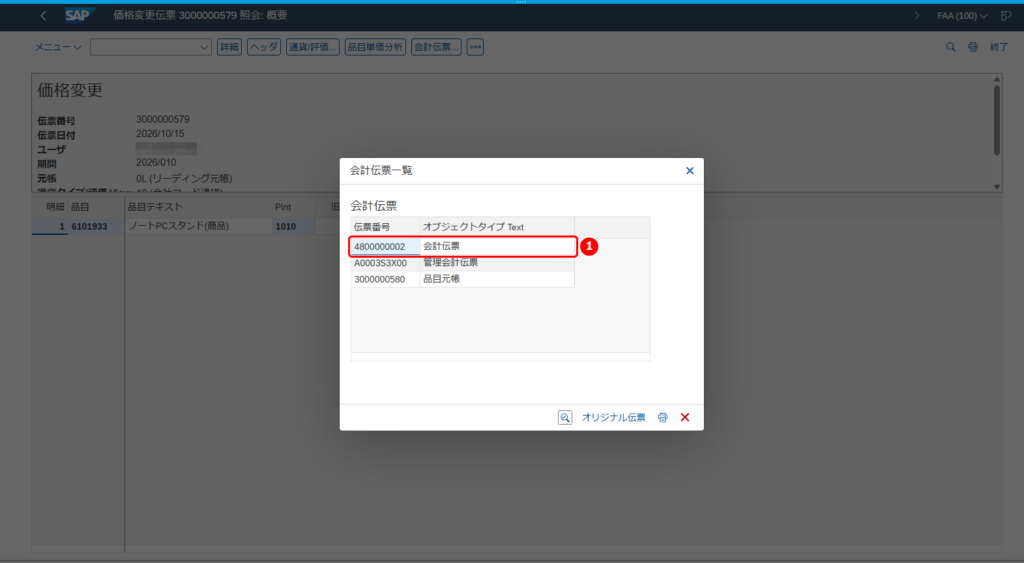Click the search magnifier icon in toolbar
Screen dimensions: 1024x563
tap(951, 47)
